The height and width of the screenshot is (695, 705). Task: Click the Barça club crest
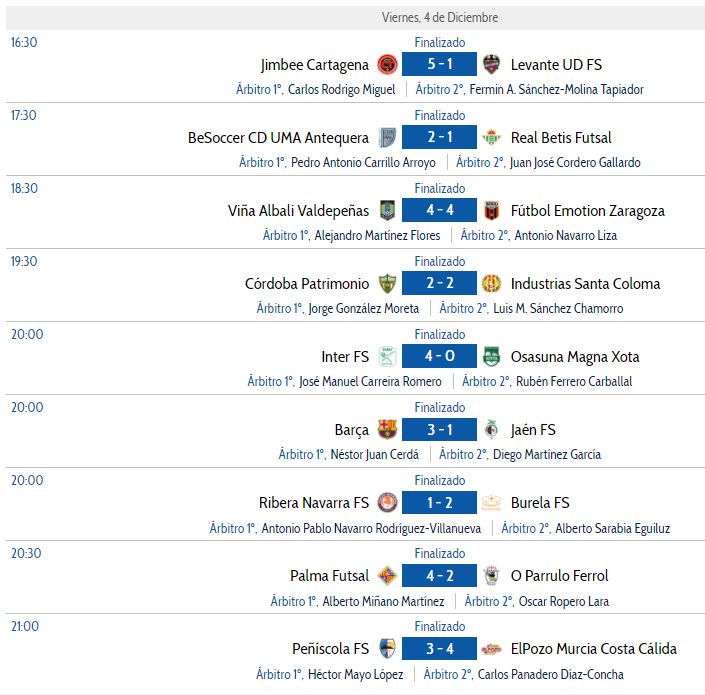pos(387,429)
